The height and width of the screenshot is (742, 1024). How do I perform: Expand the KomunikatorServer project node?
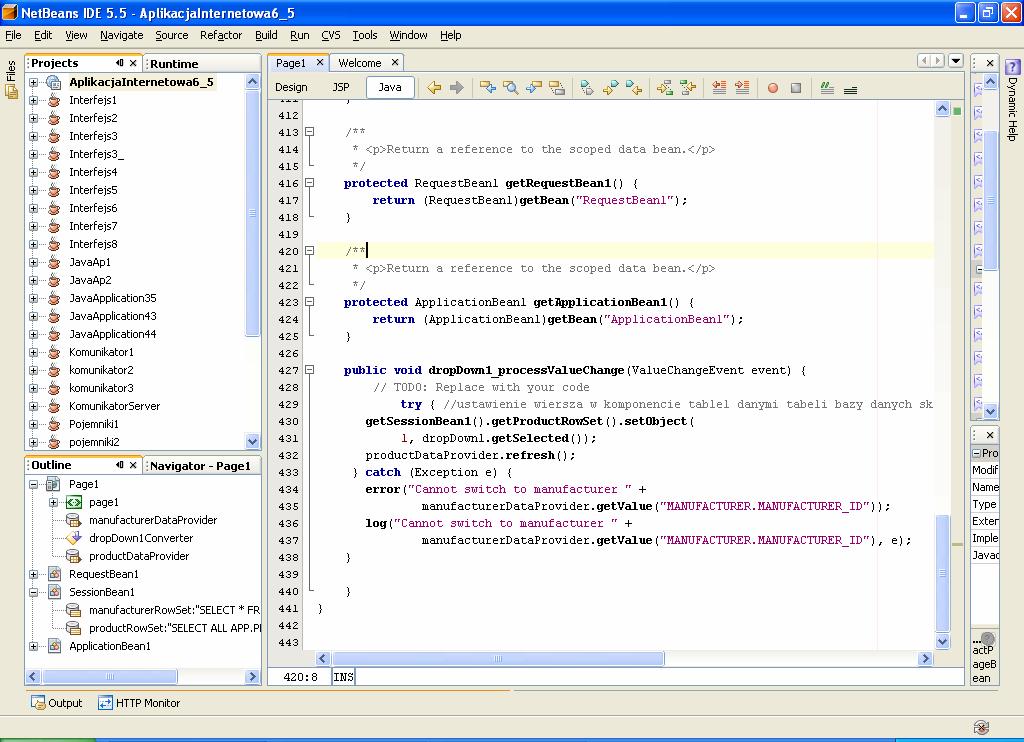[x=33, y=406]
